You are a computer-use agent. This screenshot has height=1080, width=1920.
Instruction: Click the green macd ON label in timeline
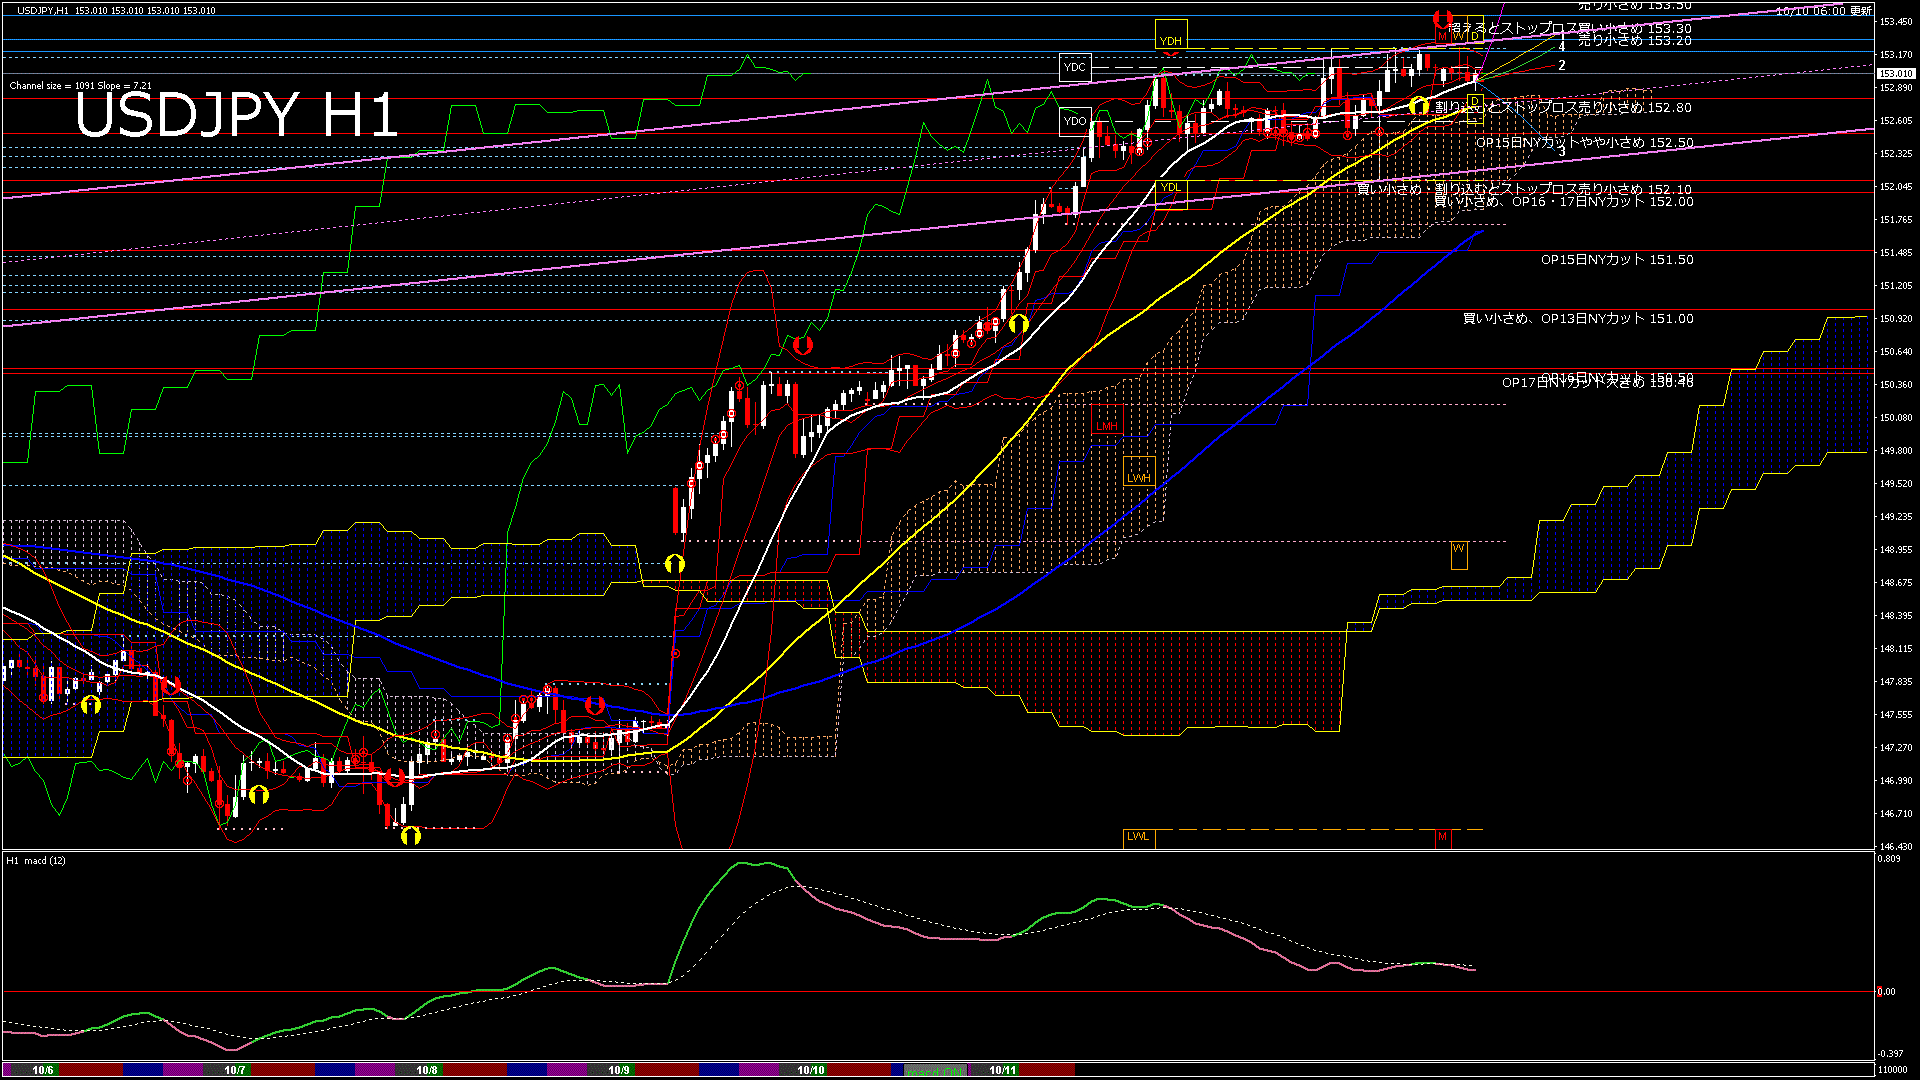pyautogui.click(x=935, y=1071)
